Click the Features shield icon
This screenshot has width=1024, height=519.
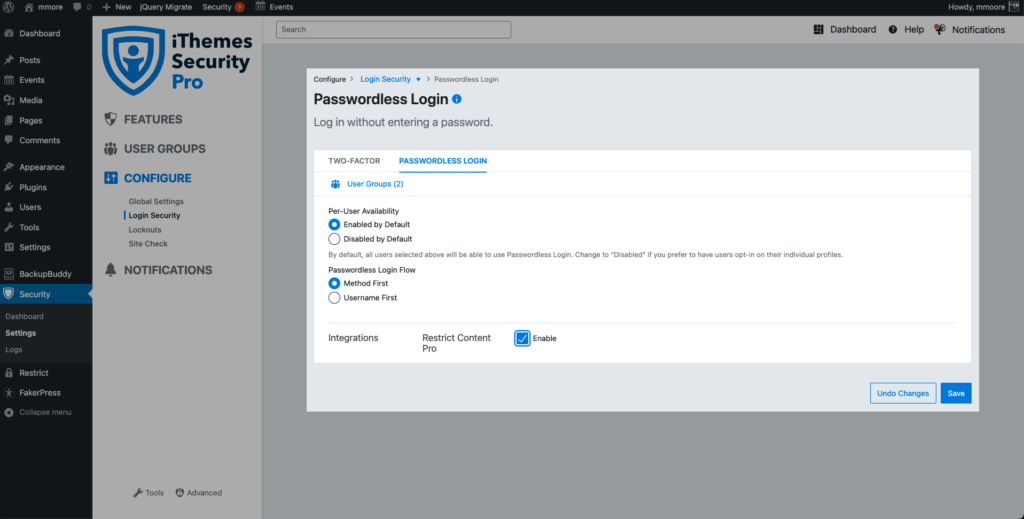(x=110, y=119)
